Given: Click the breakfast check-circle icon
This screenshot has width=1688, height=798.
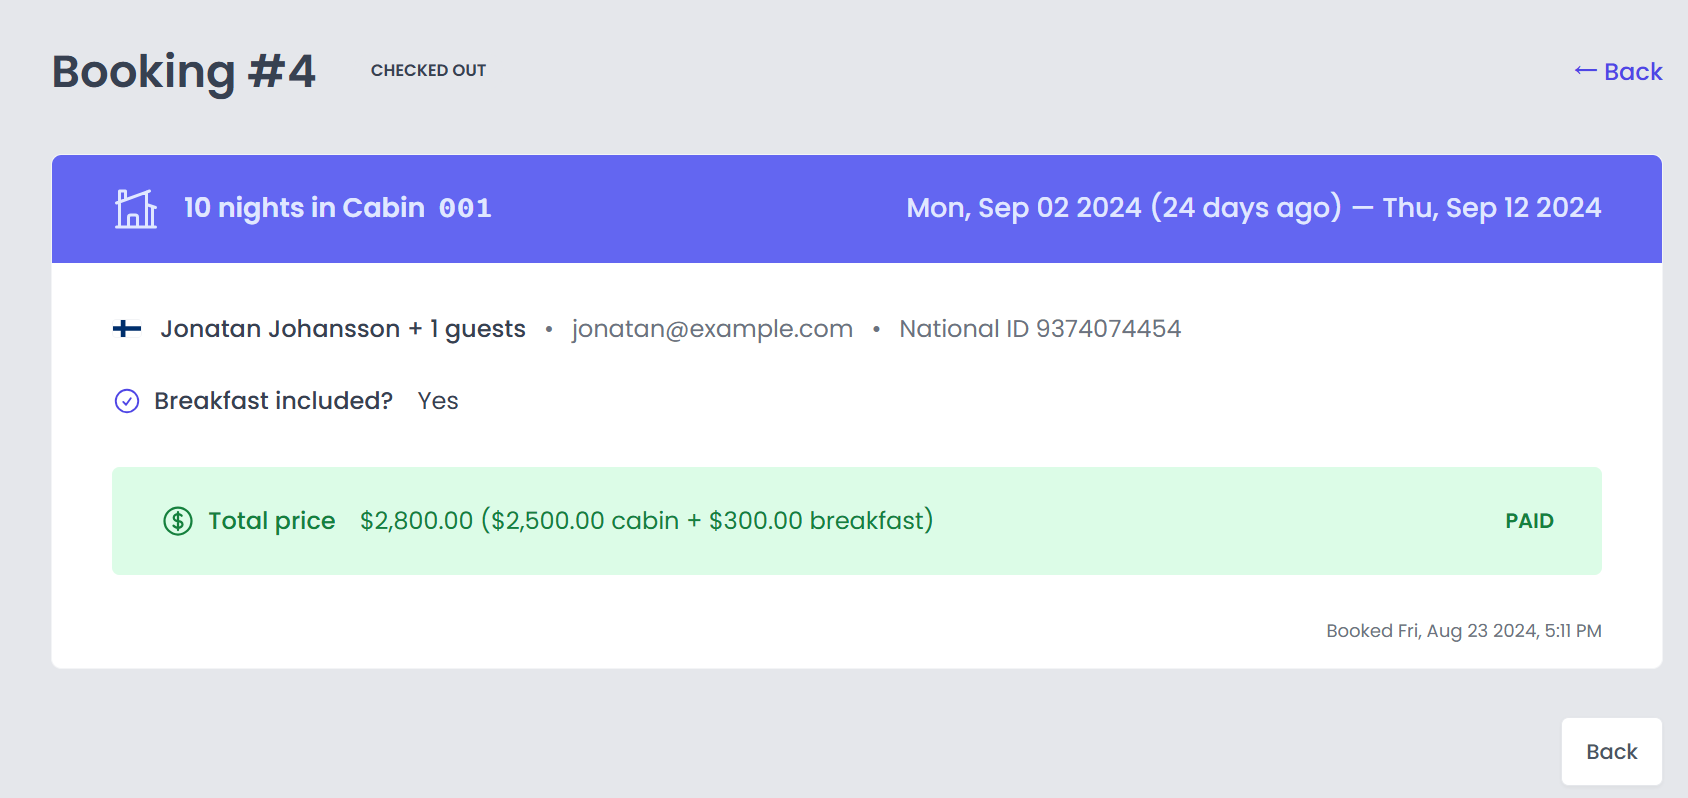Looking at the screenshot, I should tap(127, 401).
